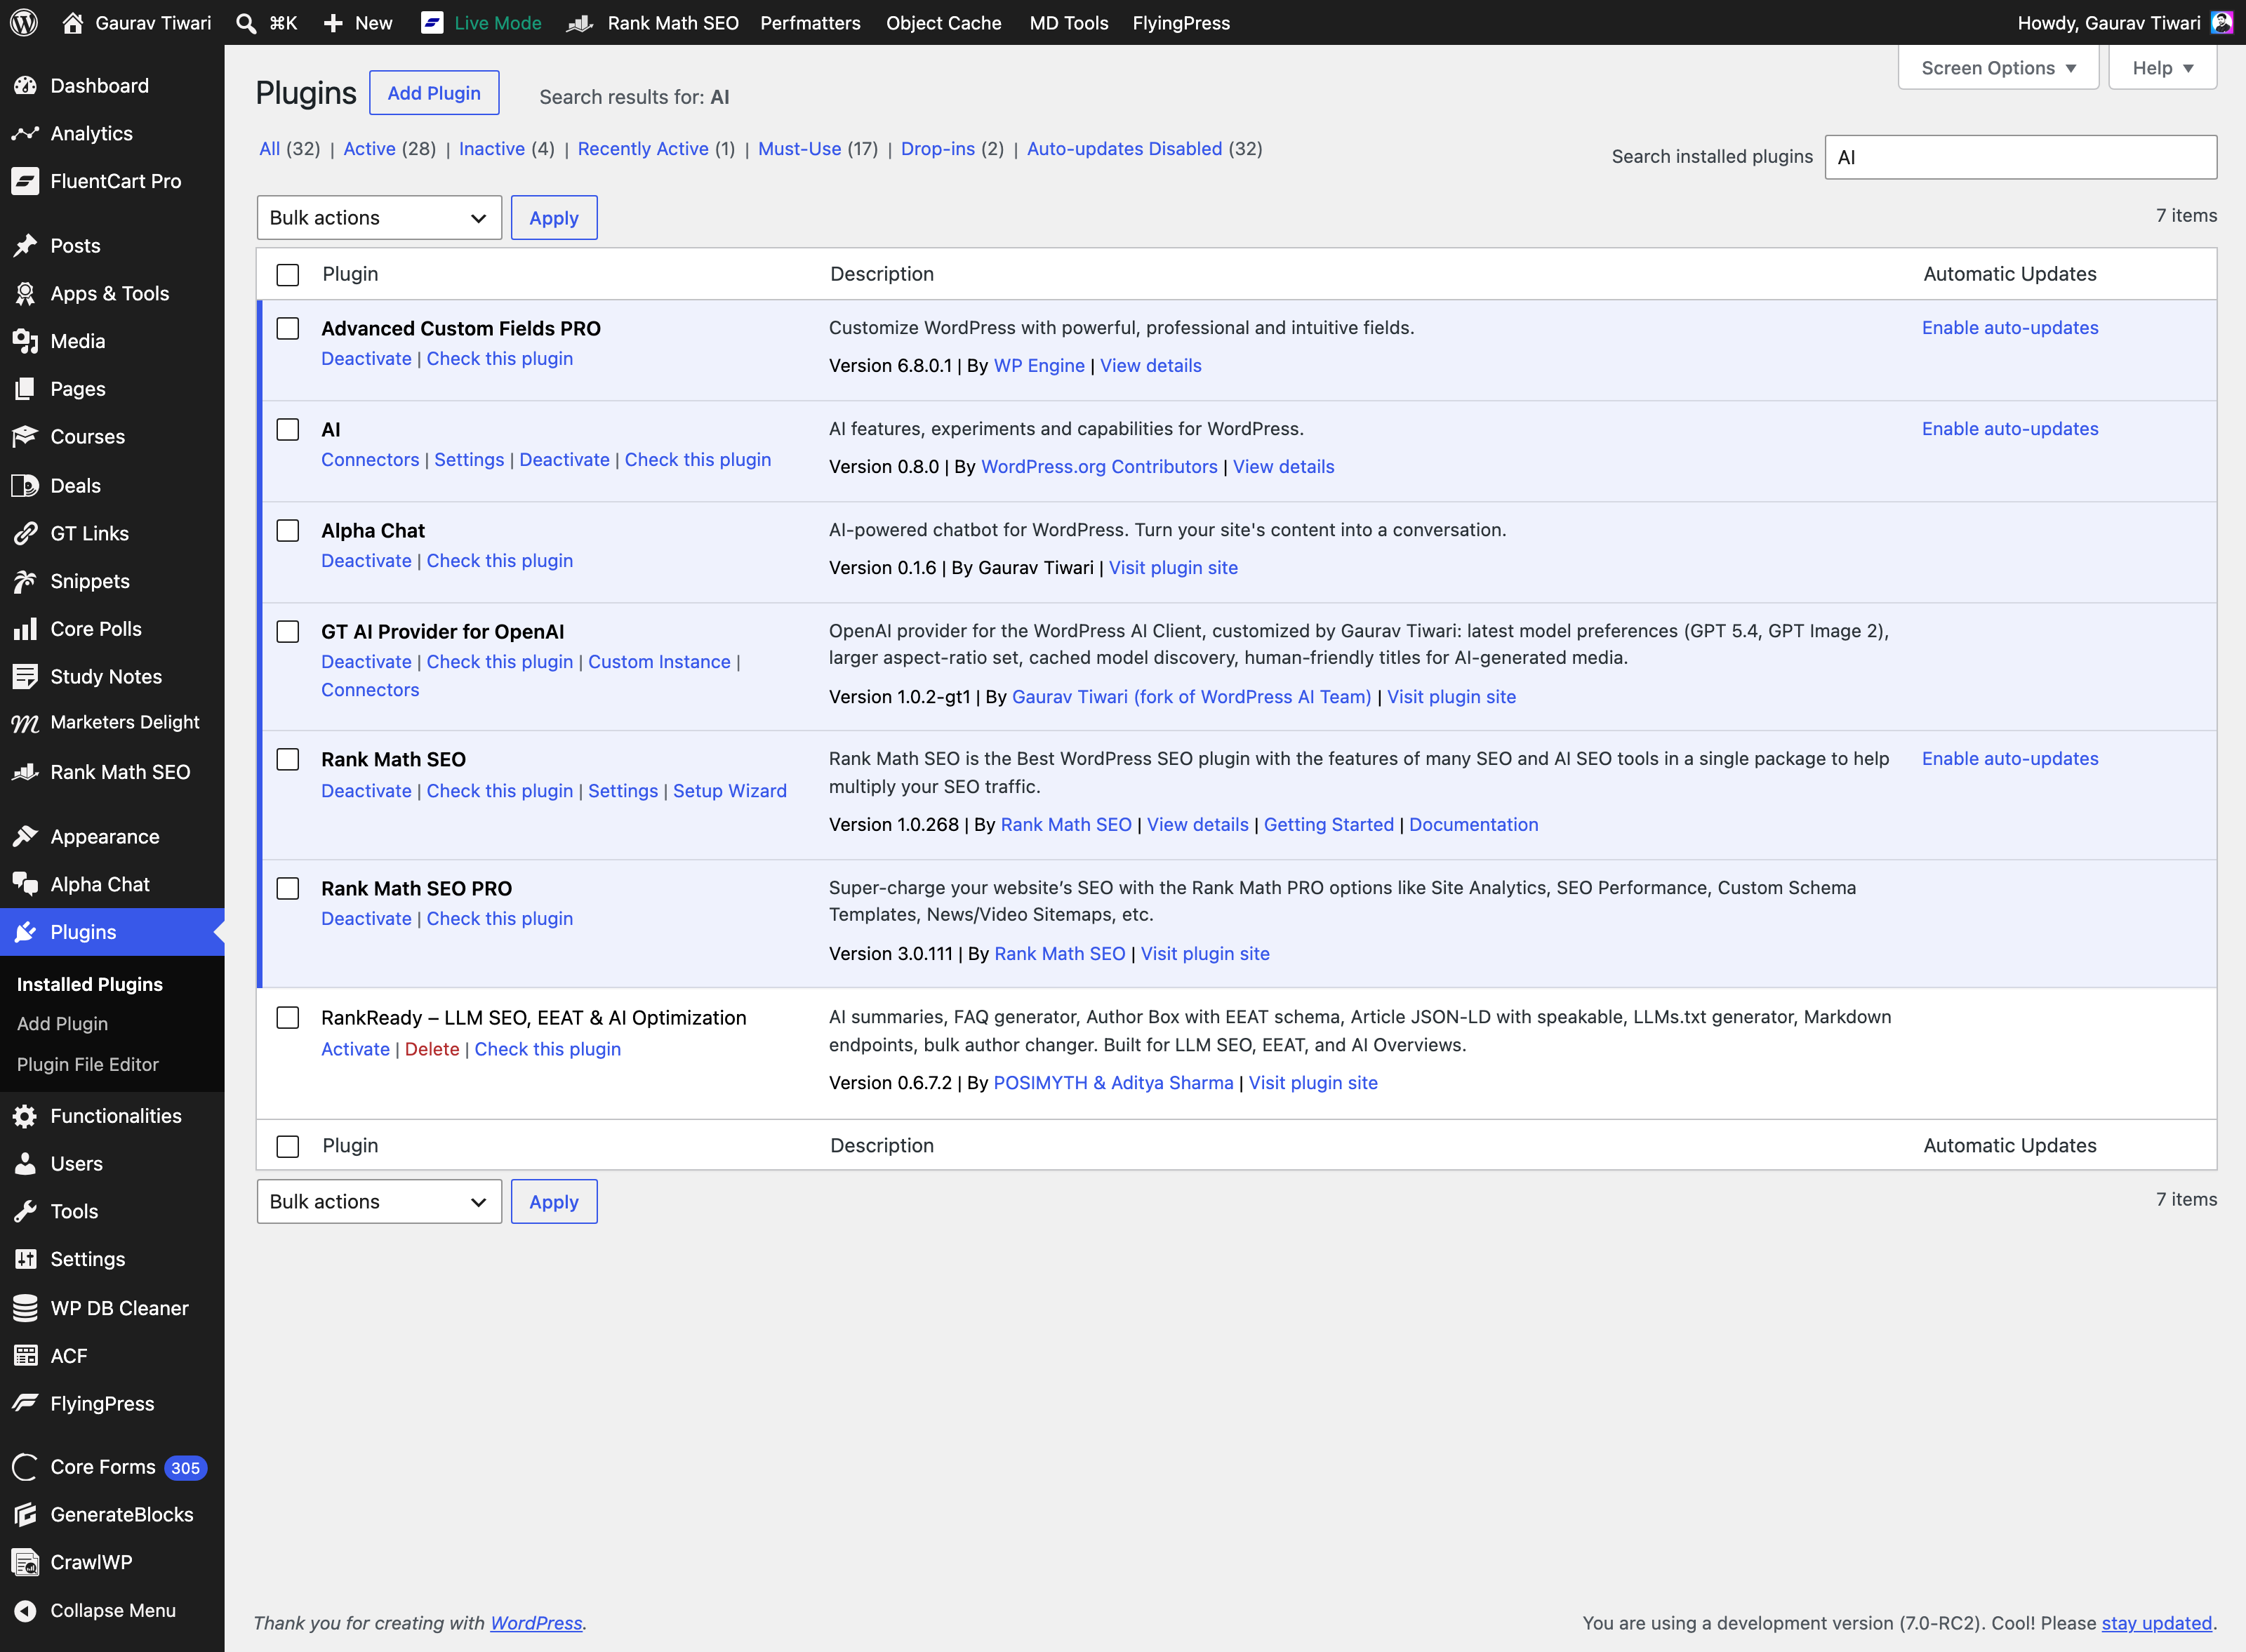Viewport: 2246px width, 1652px height.
Task: Select all plugins with header checkbox
Action: tap(288, 275)
